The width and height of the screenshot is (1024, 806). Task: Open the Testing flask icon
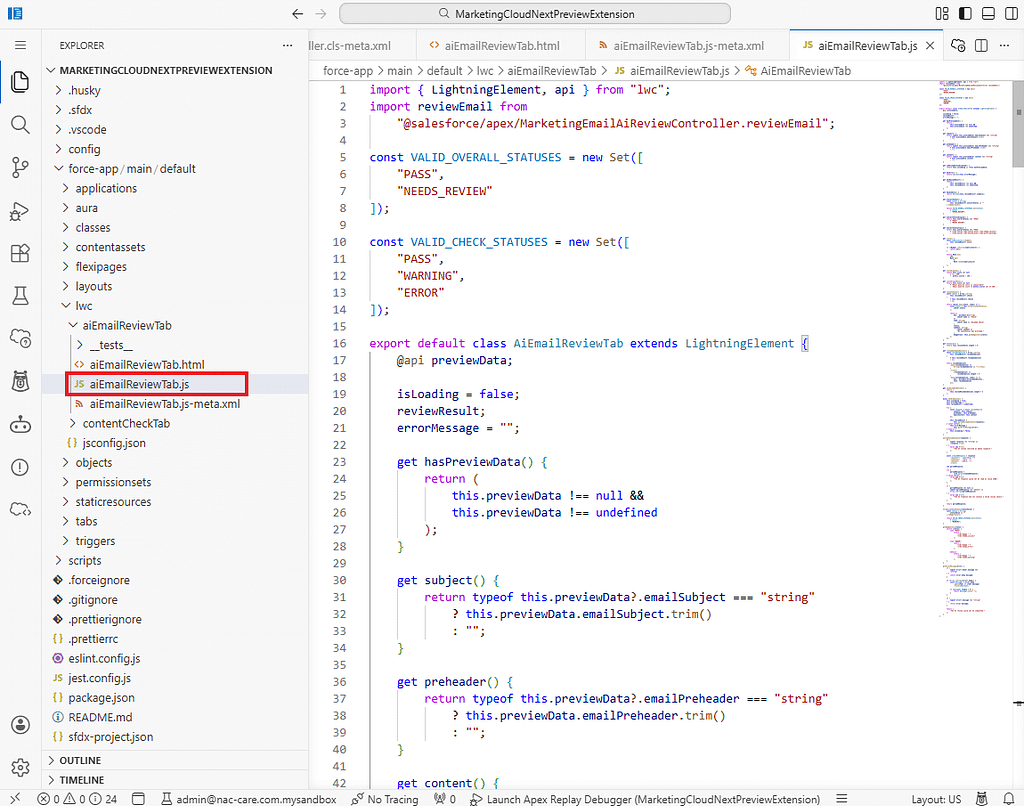click(20, 296)
